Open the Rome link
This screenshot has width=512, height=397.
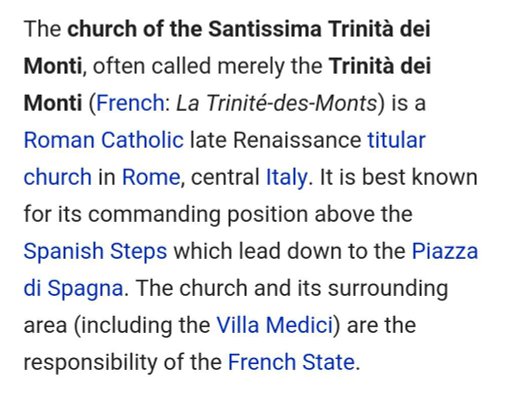(x=151, y=177)
